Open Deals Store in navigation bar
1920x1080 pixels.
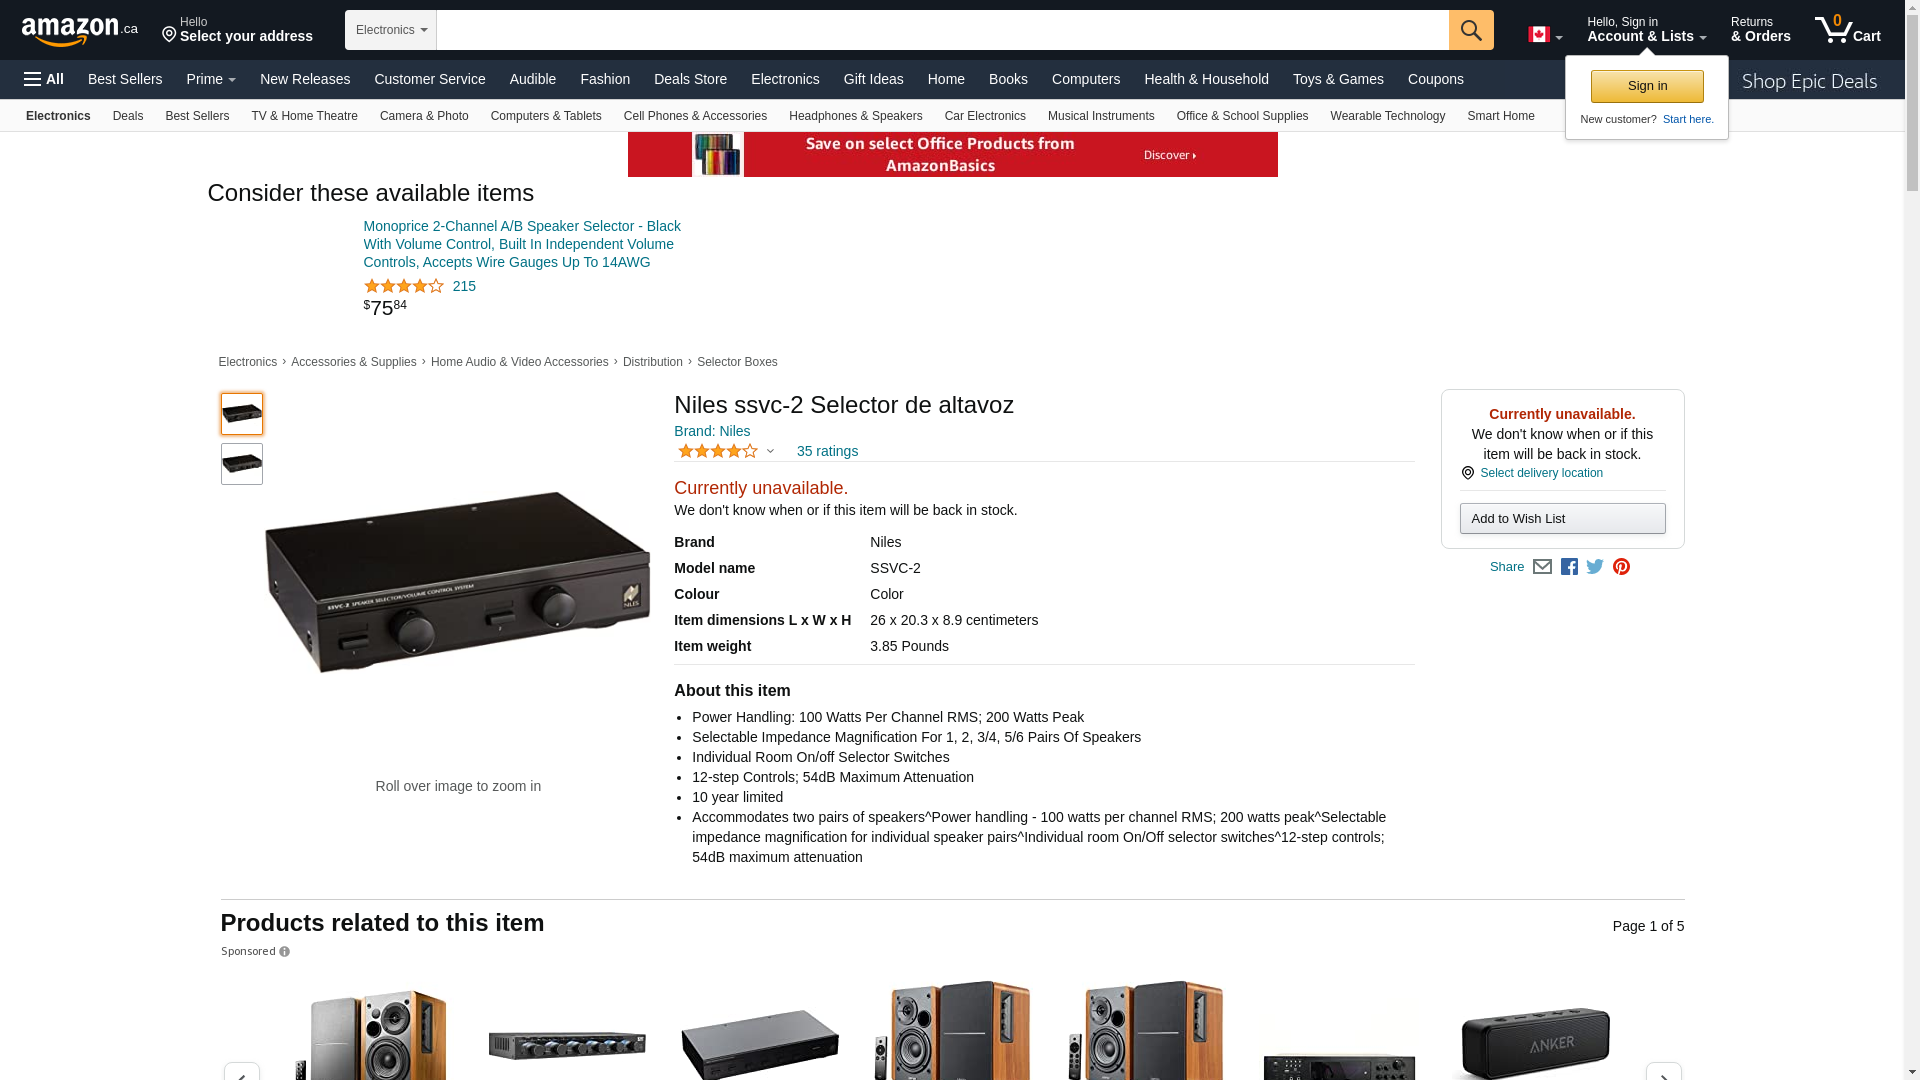coord(690,79)
